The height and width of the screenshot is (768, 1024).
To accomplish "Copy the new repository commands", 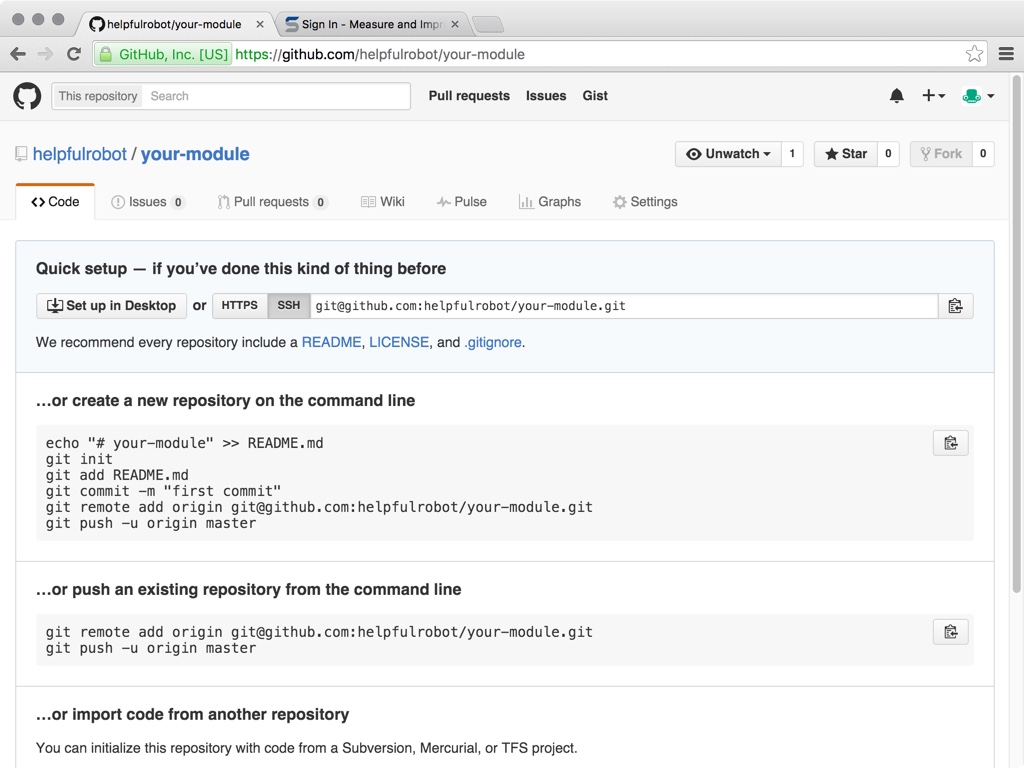I will [x=951, y=443].
